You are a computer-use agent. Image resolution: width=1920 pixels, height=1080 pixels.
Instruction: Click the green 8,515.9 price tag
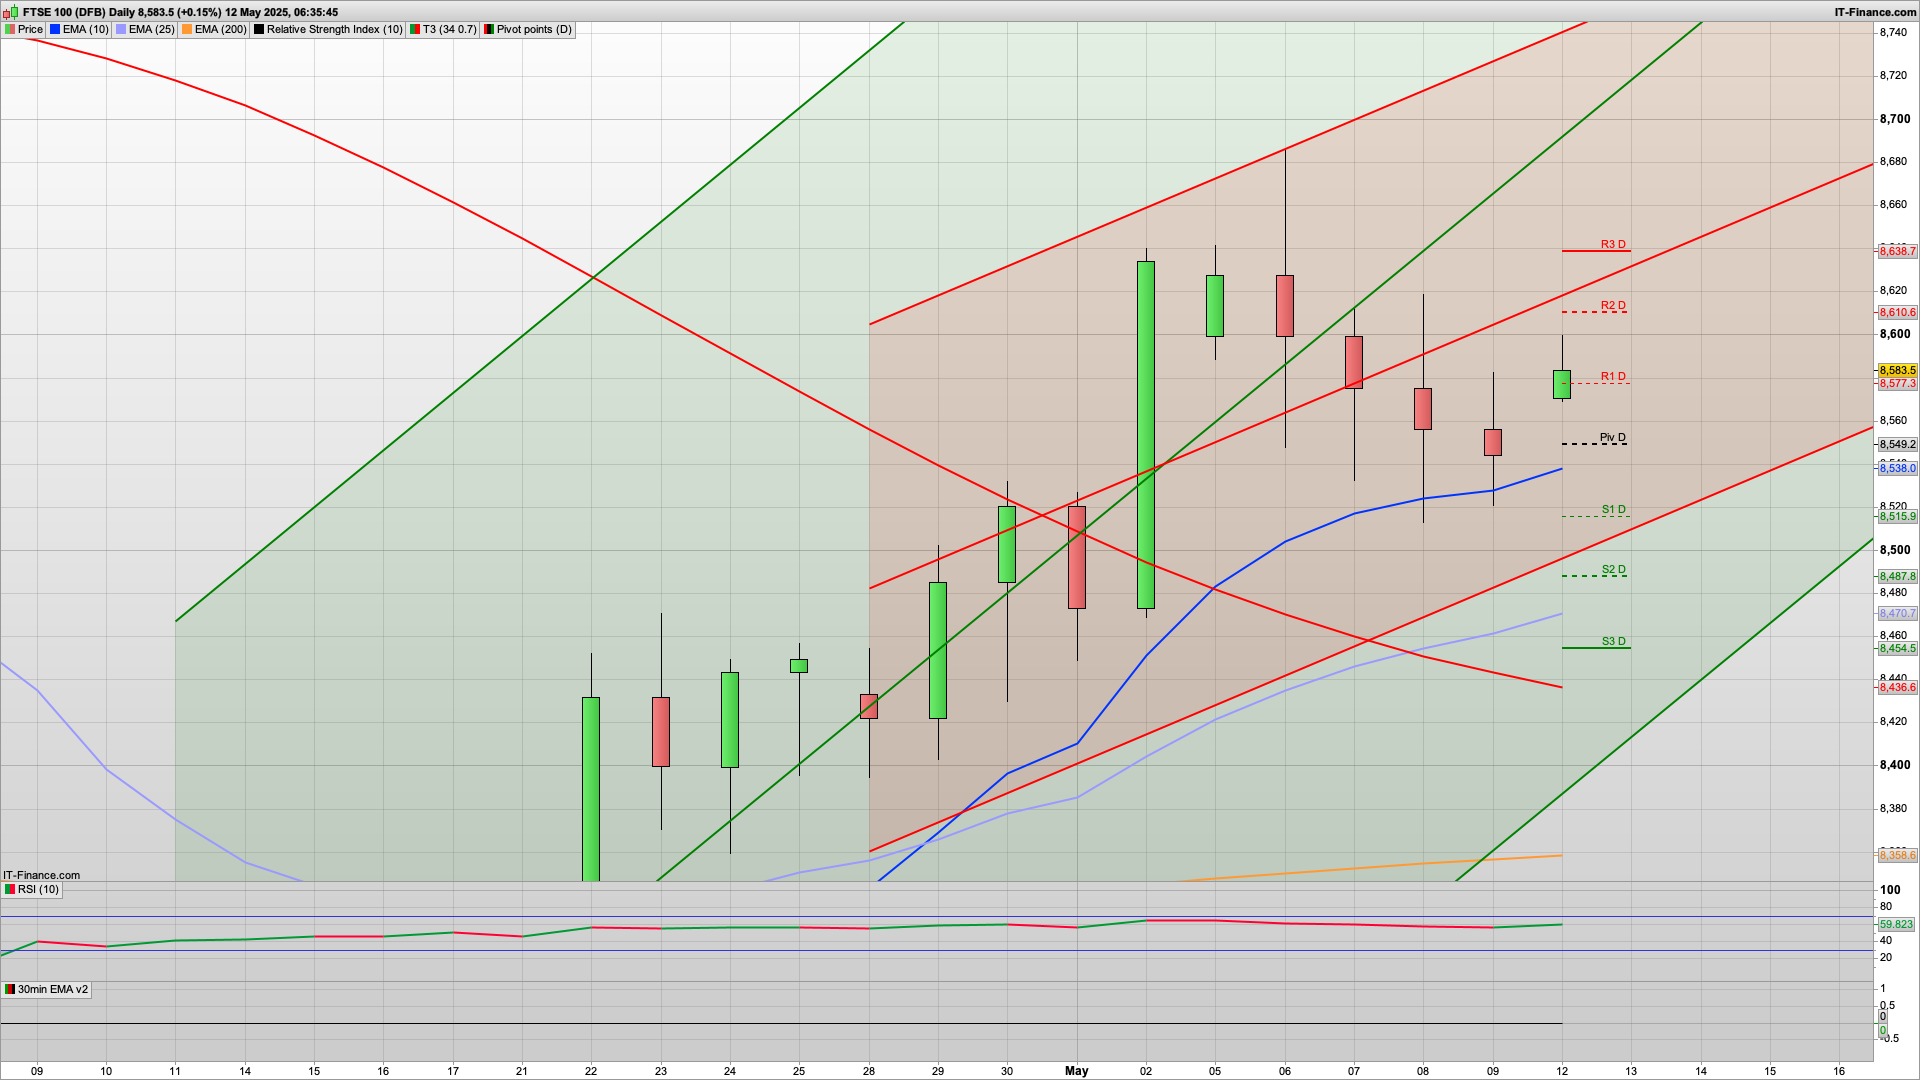point(1897,516)
